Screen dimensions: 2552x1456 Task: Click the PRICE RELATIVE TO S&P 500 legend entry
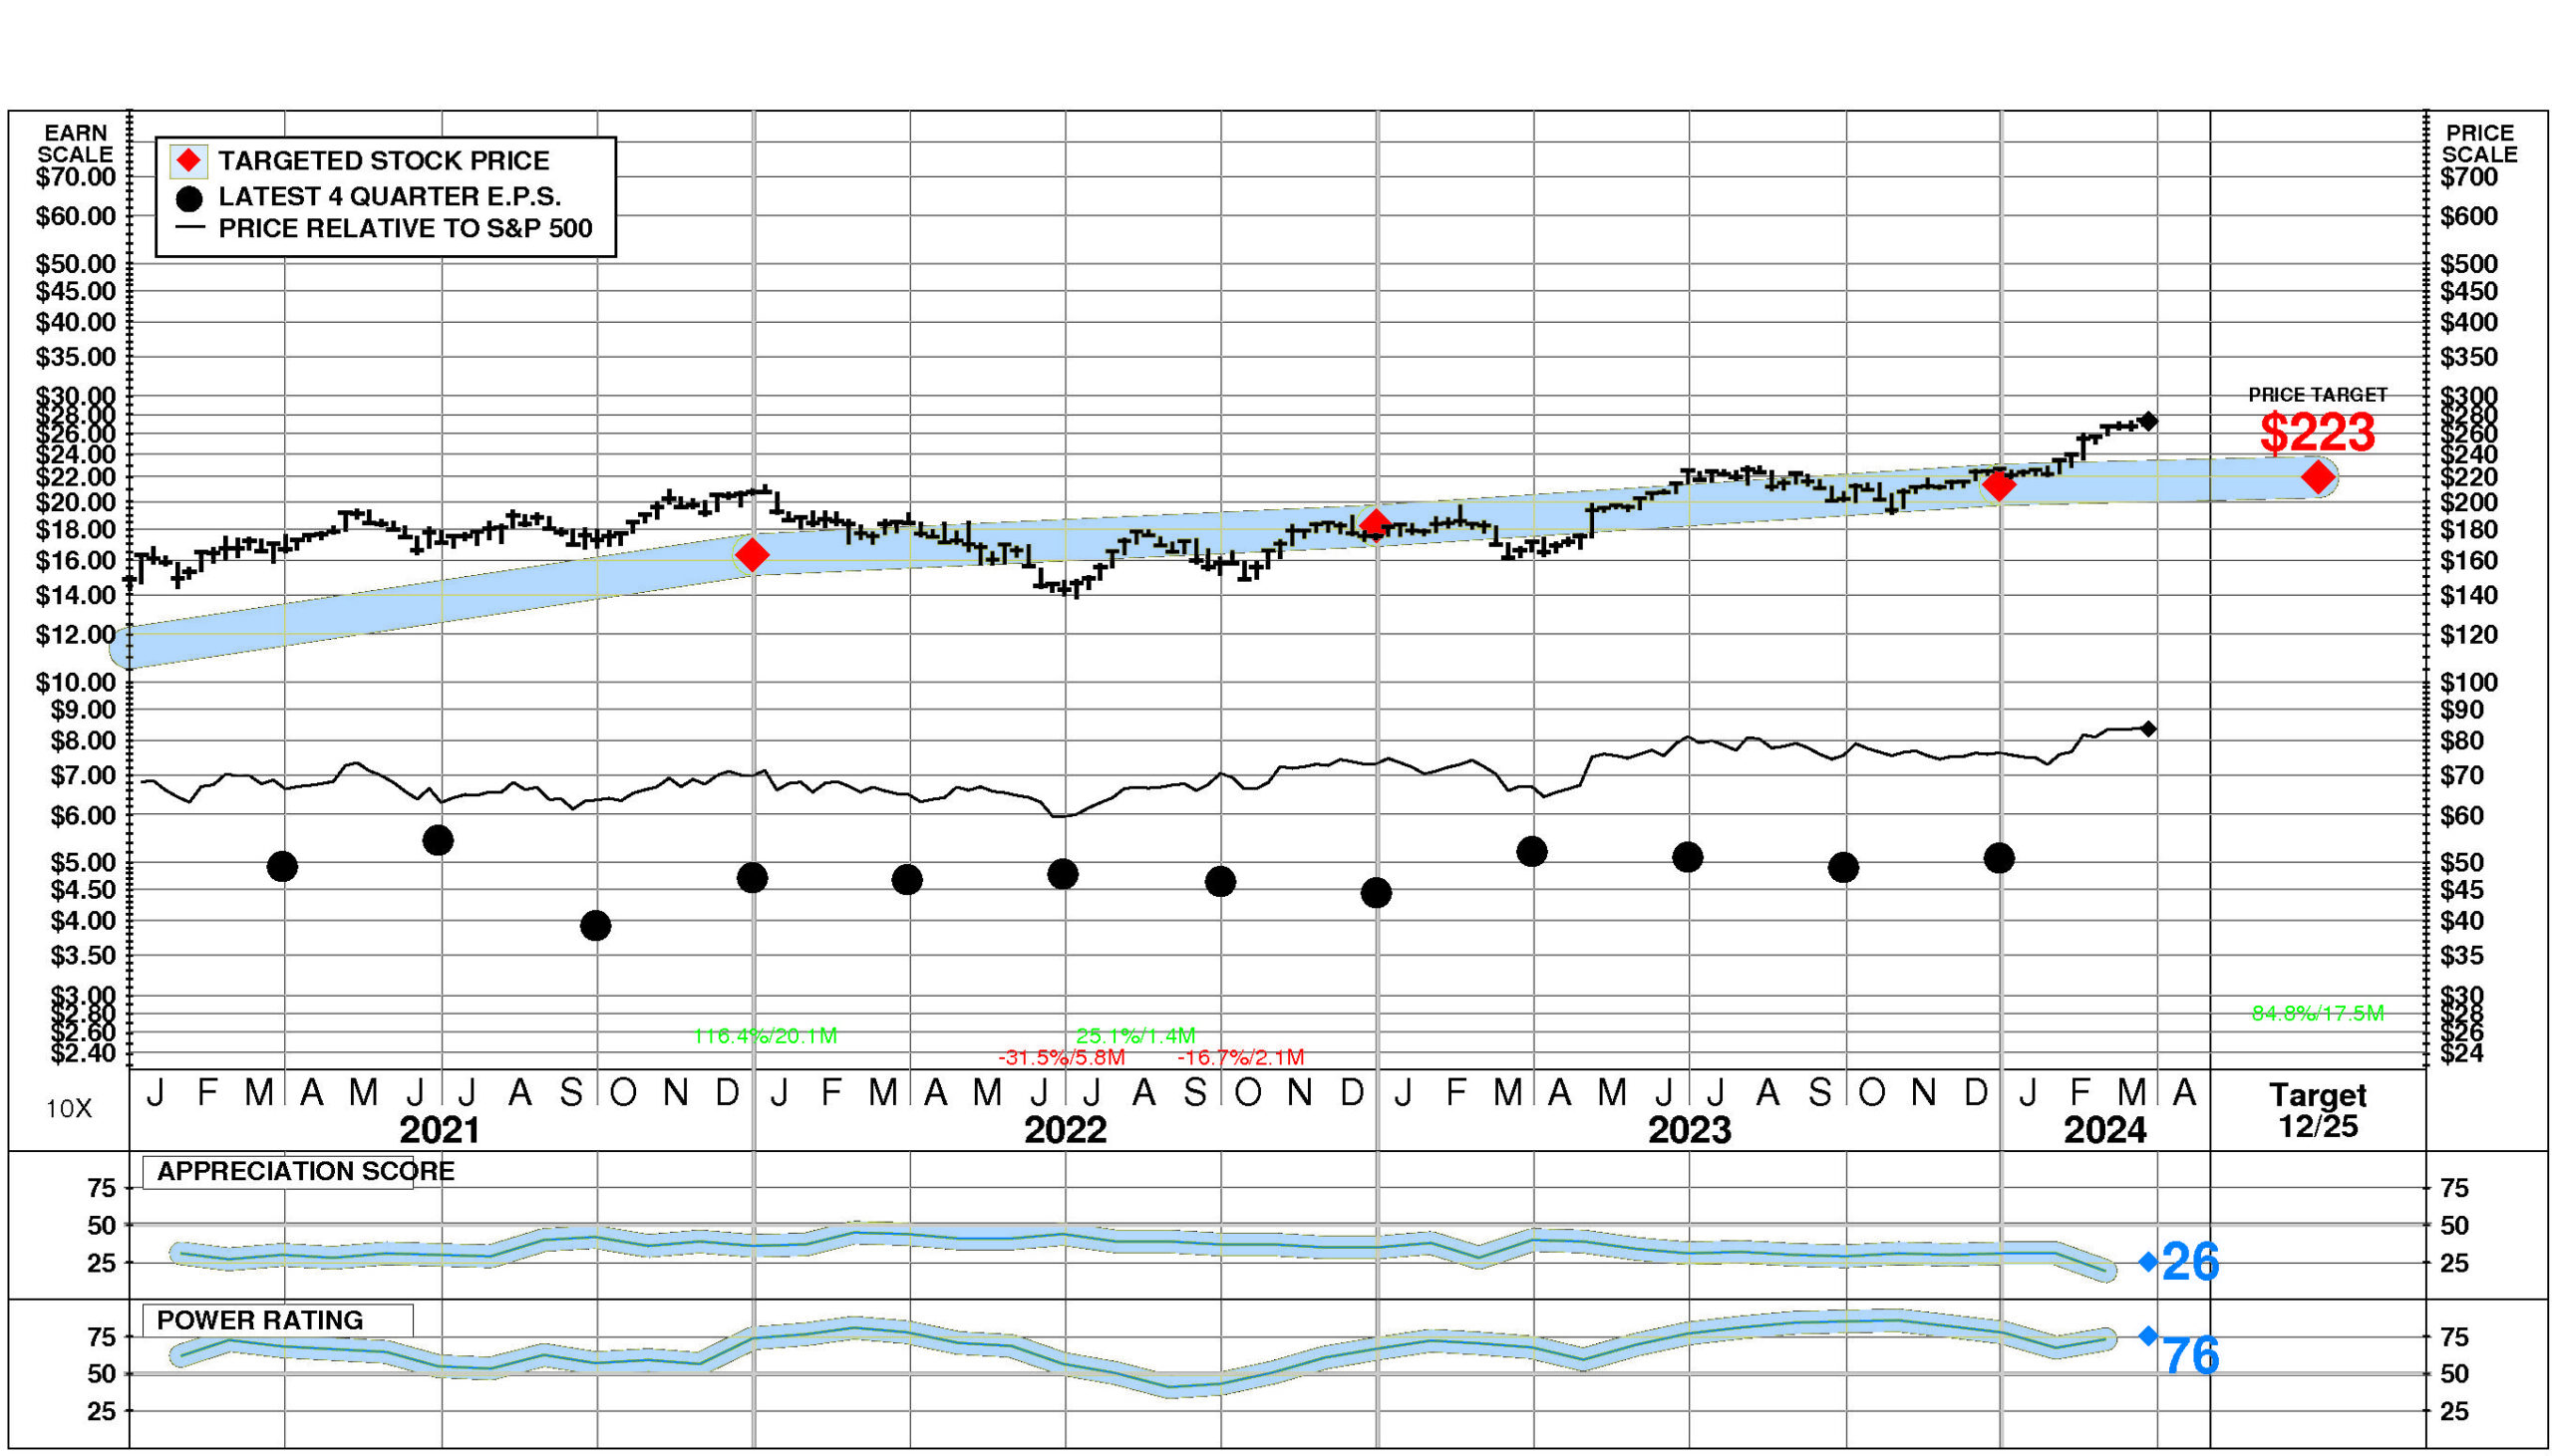pyautogui.click(x=405, y=229)
